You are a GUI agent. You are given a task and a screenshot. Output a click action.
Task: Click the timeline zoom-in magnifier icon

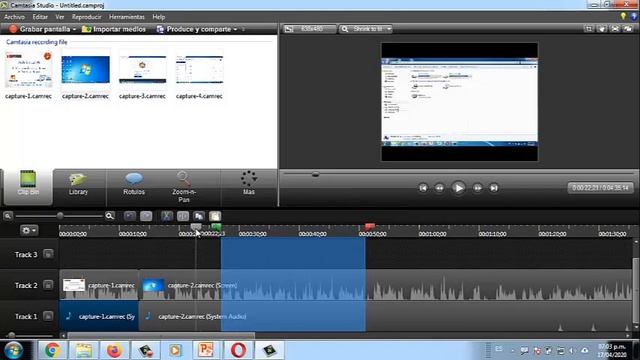tap(109, 216)
